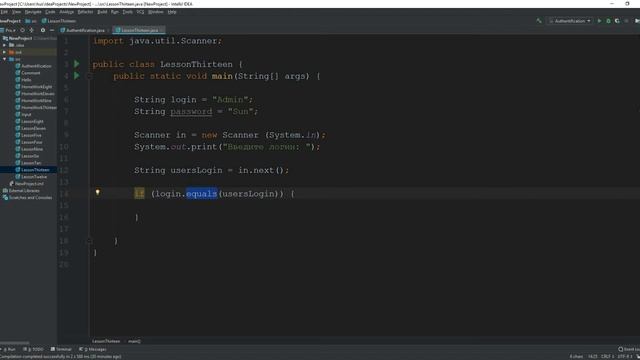
Task: Switch to the Authentification.java tab
Action: [85, 30]
